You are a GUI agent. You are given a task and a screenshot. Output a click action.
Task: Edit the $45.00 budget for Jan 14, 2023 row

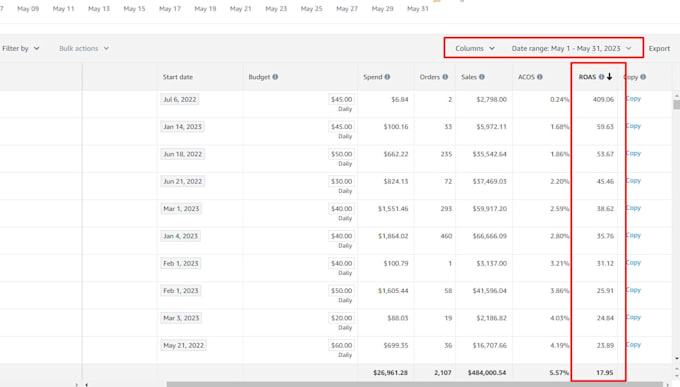pyautogui.click(x=342, y=127)
